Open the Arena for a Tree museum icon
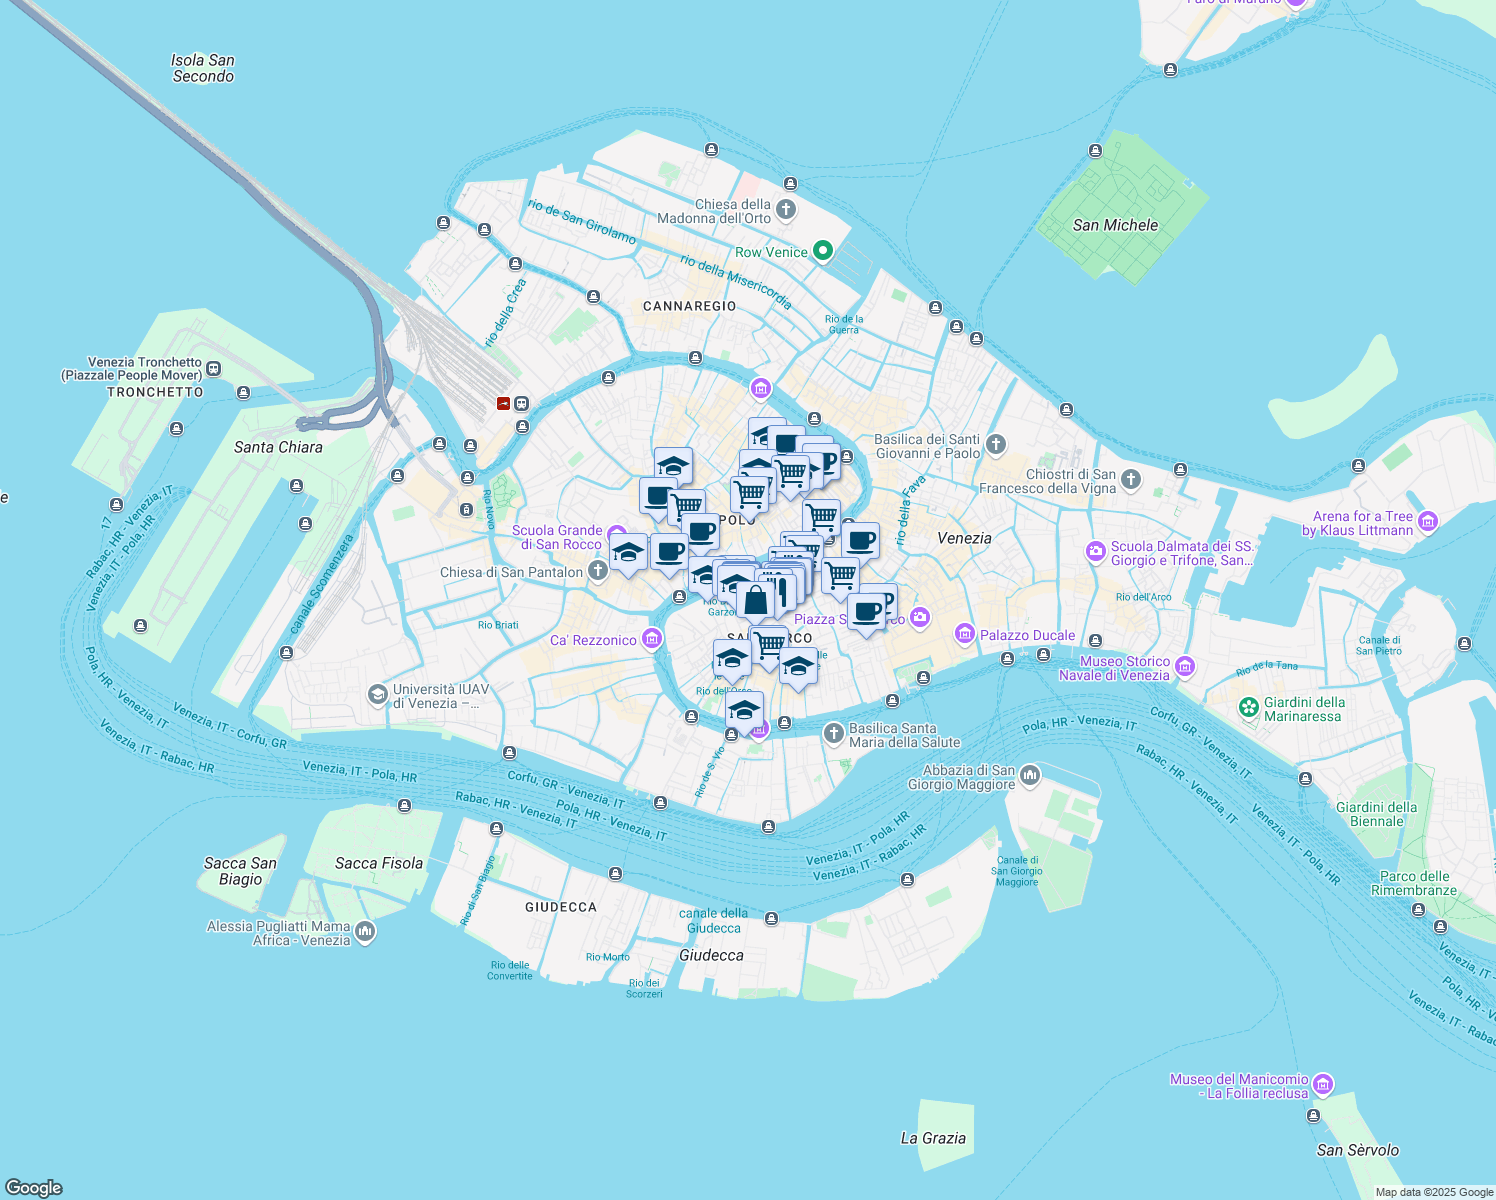This screenshot has width=1496, height=1200. pyautogui.click(x=1428, y=521)
